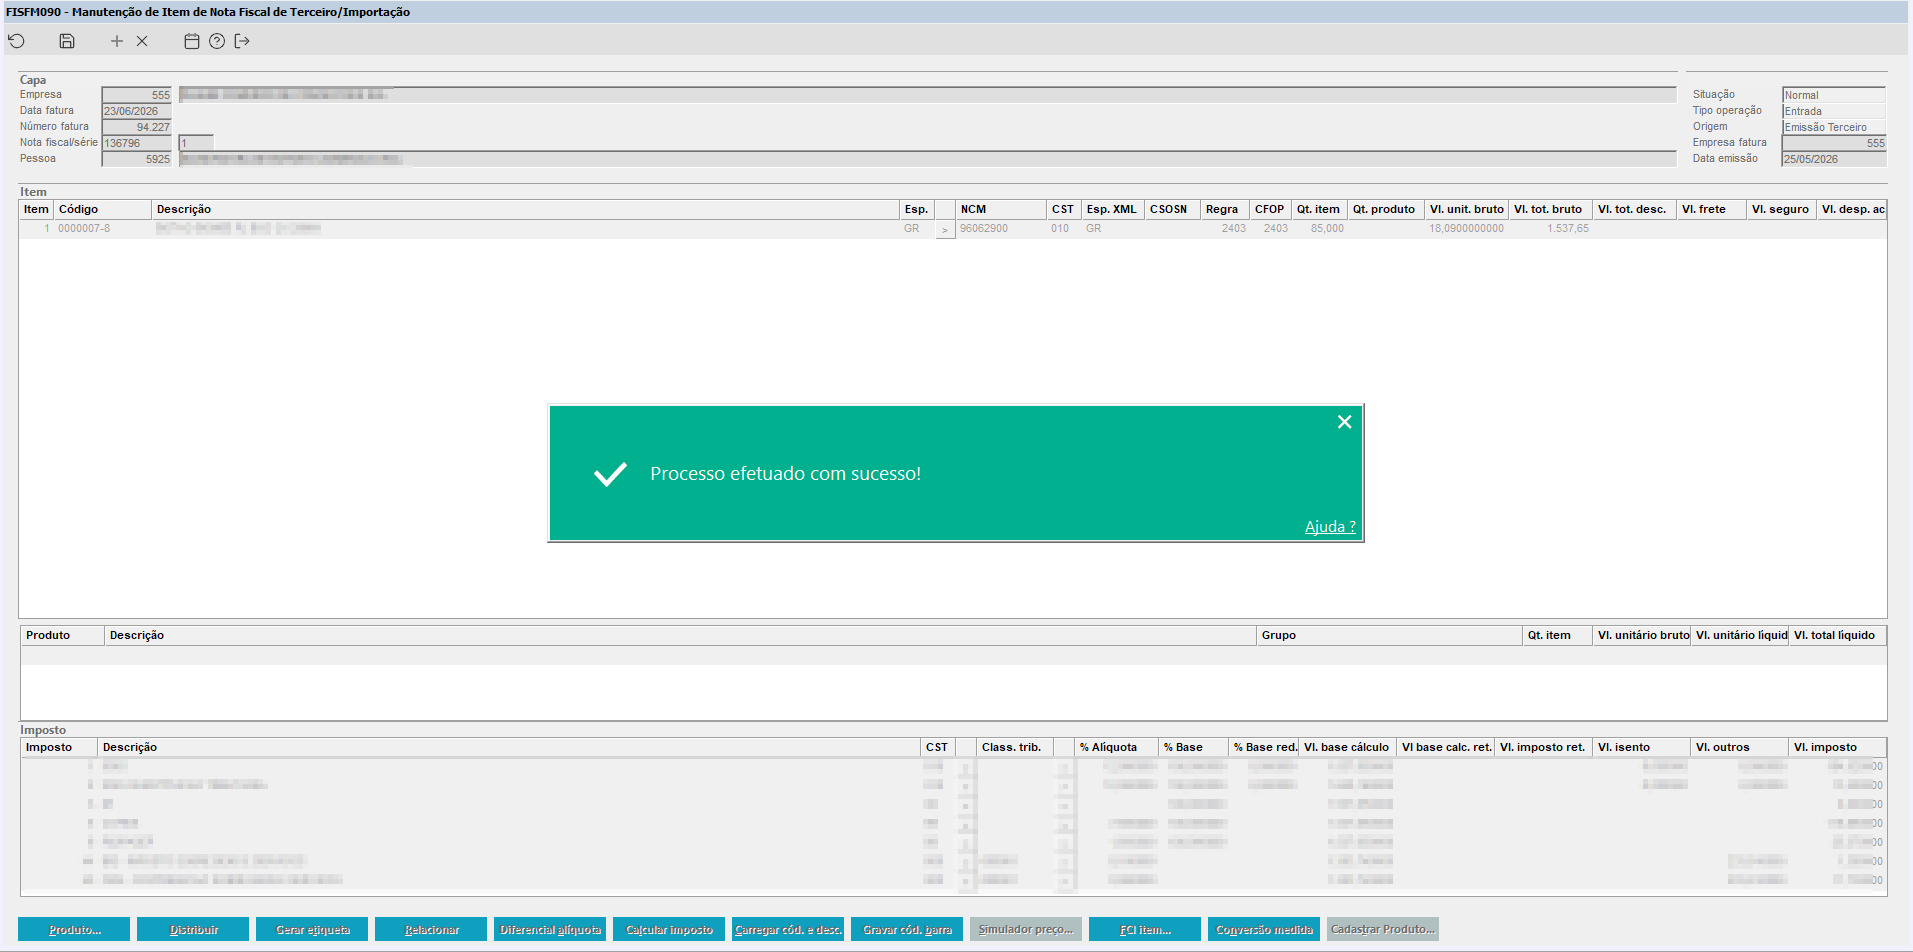Click the Grupo column header
This screenshot has height=952, width=1913.
[x=1389, y=635]
